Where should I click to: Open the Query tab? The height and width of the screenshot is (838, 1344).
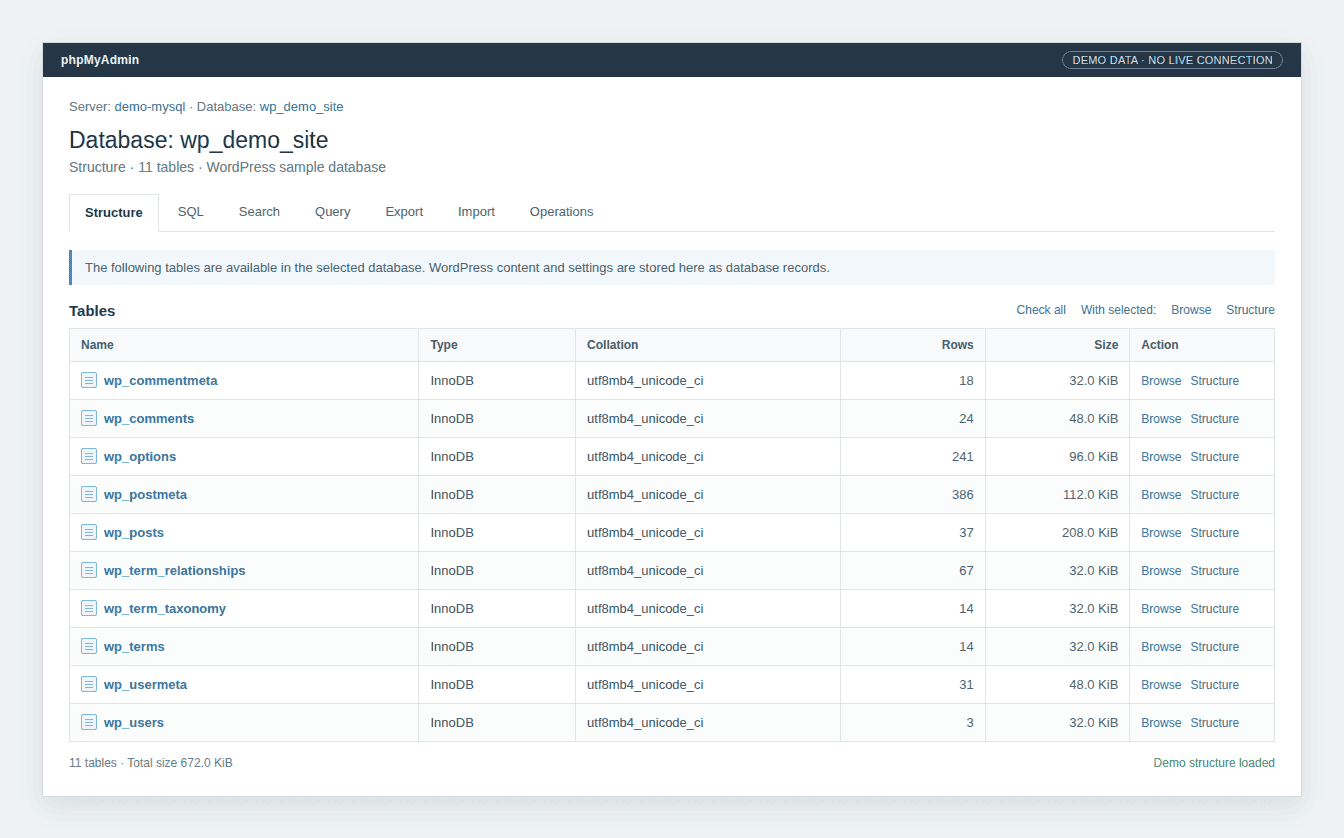point(333,212)
